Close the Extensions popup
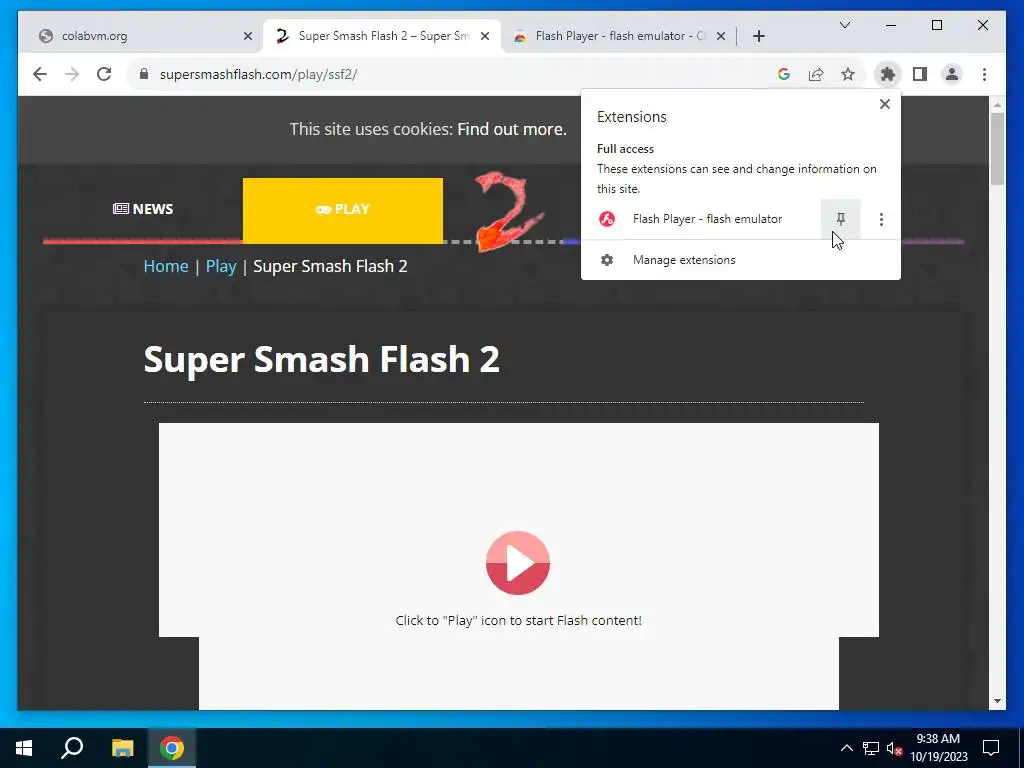 point(885,104)
